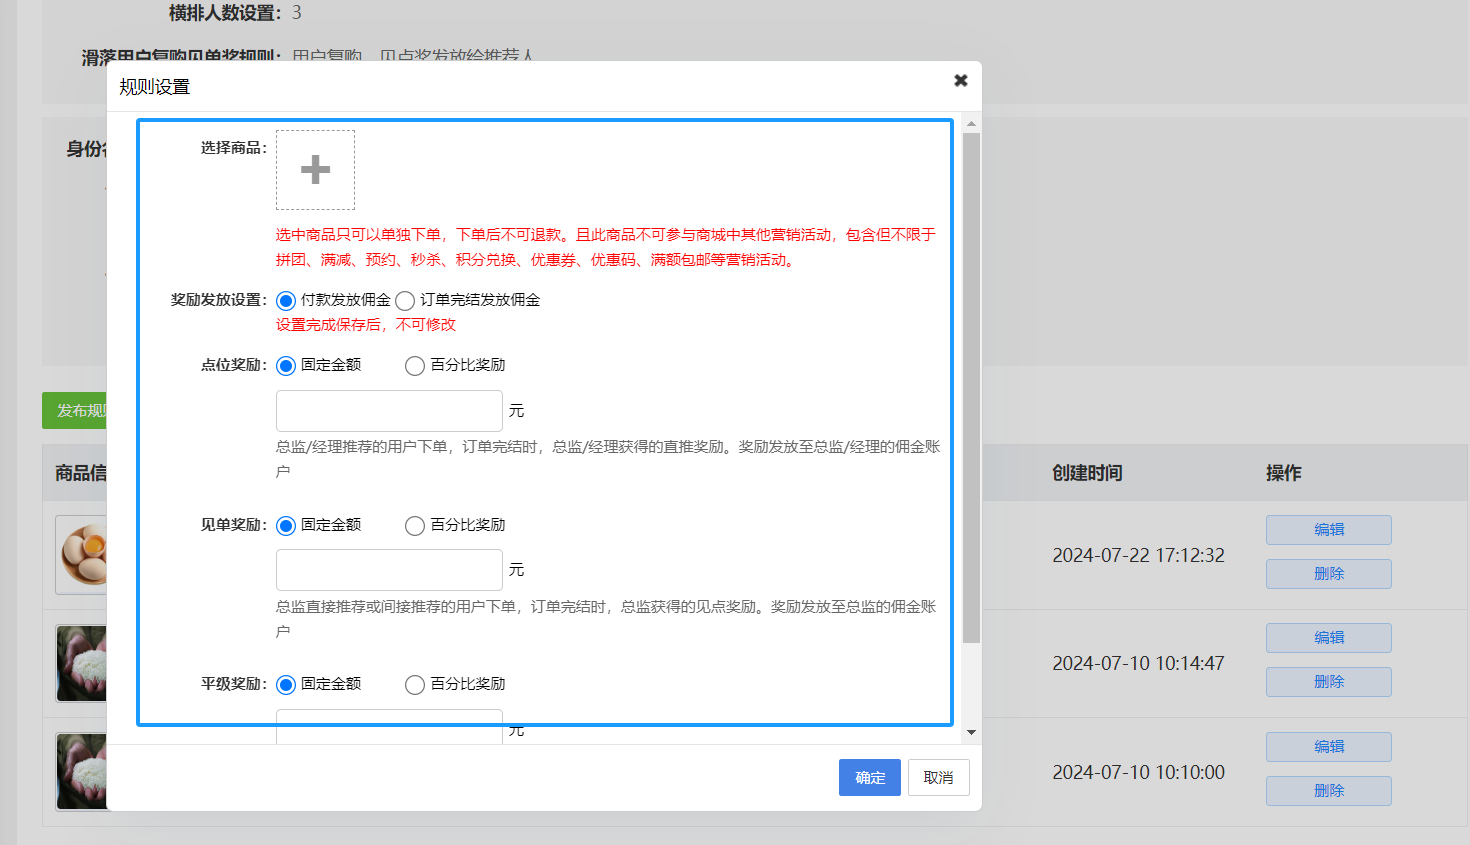Viewport: 1470px width, 845px height.
Task: Choose 百分比奖励 for 见单奖励
Action: 415,526
